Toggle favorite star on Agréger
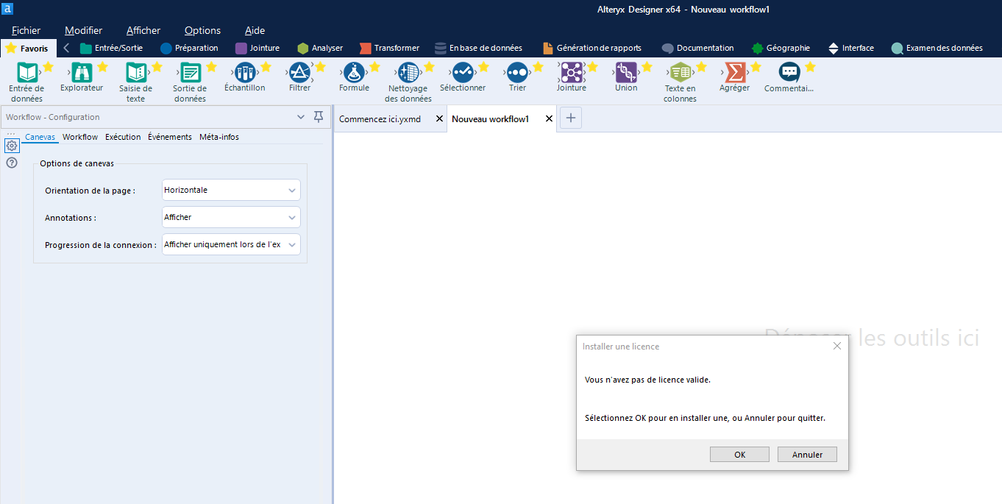This screenshot has height=504, width=1002. tap(755, 66)
